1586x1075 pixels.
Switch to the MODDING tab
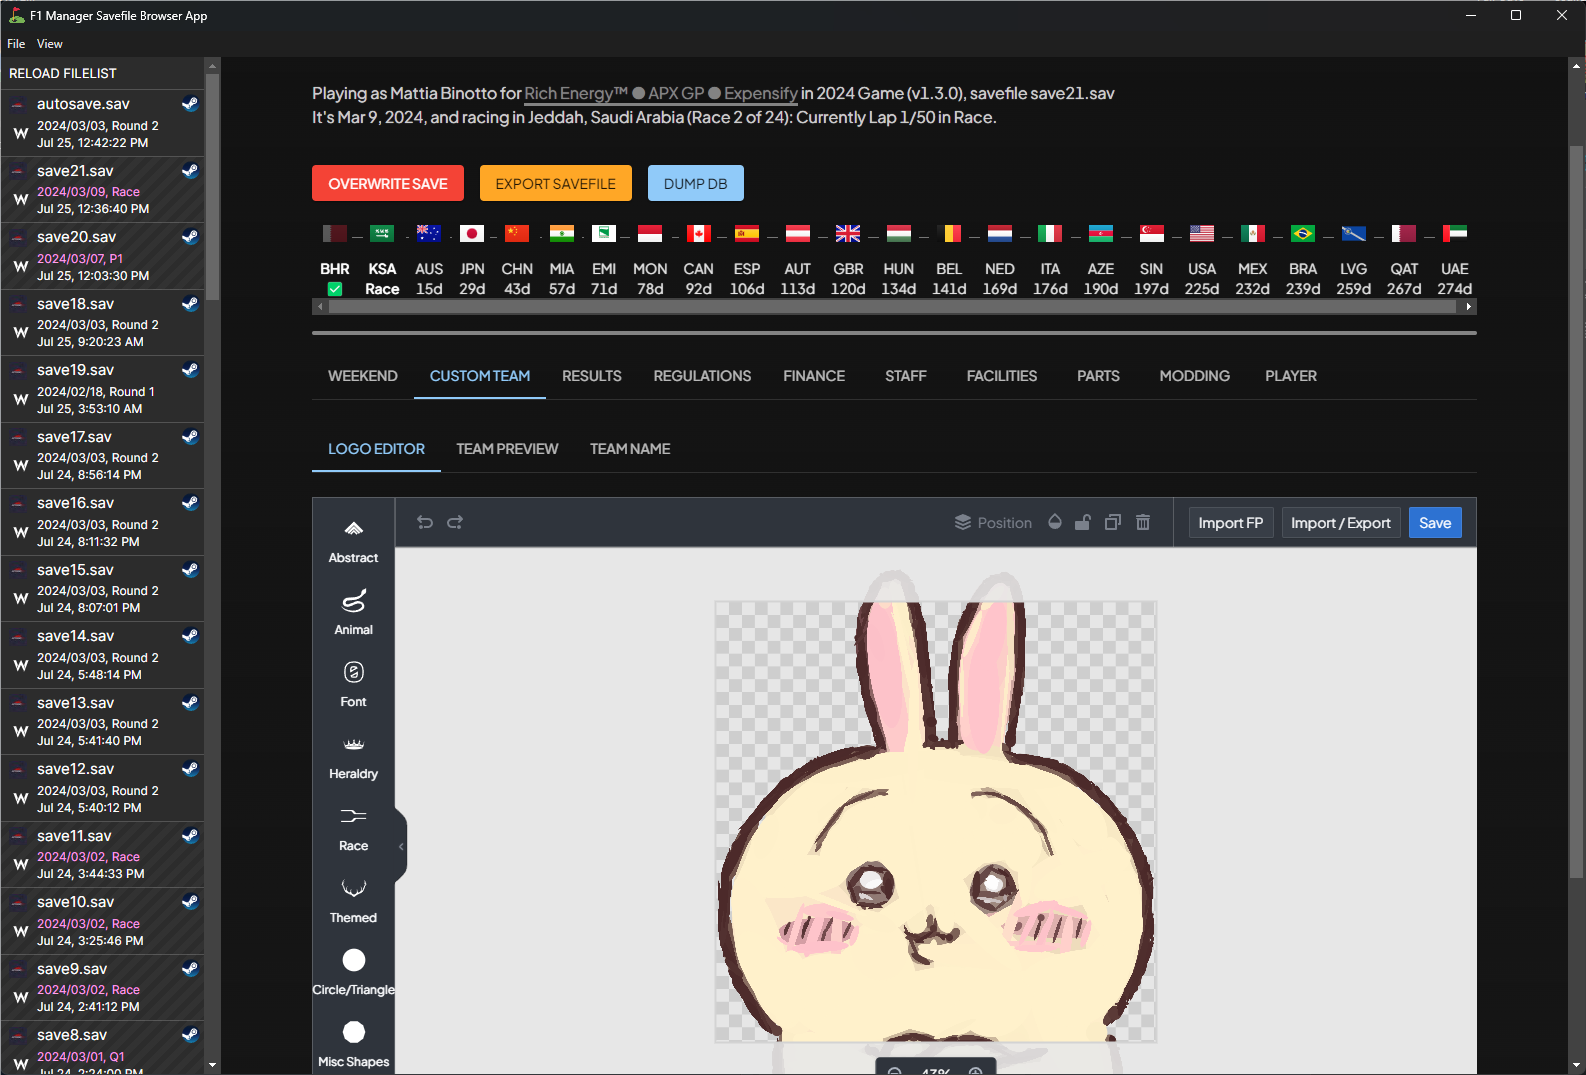(1195, 376)
